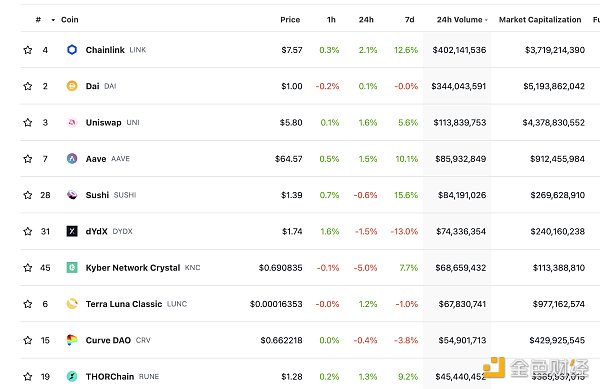Screen dimensions: 600x389
Task: Toggle the favorite star for Terra Luna Classic
Action: pyautogui.click(x=28, y=304)
